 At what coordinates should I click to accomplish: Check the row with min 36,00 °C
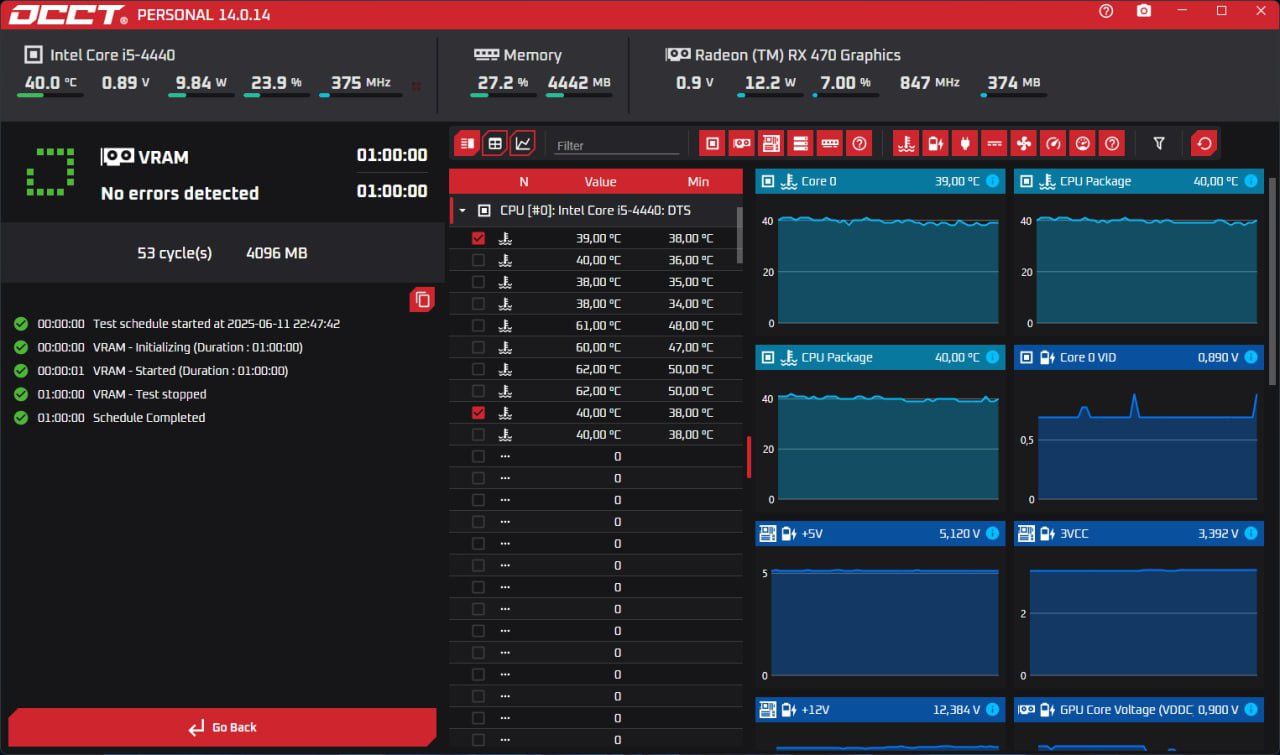[478, 260]
